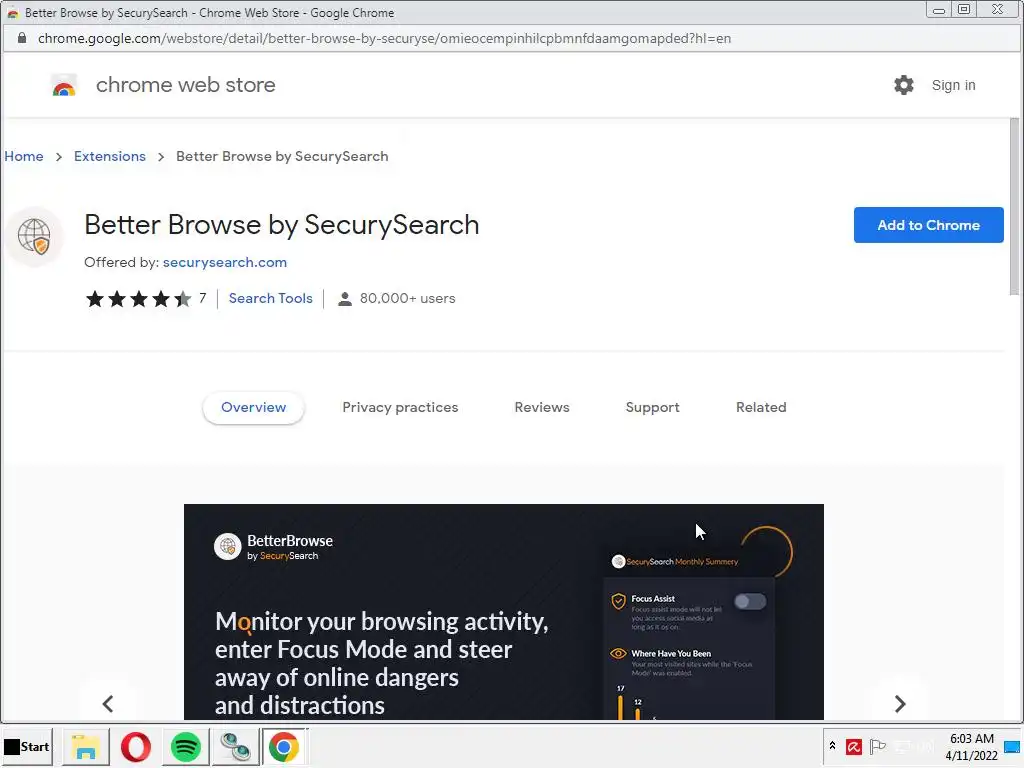
Task: Open the Chrome Web Store settings gear
Action: pos(903,85)
